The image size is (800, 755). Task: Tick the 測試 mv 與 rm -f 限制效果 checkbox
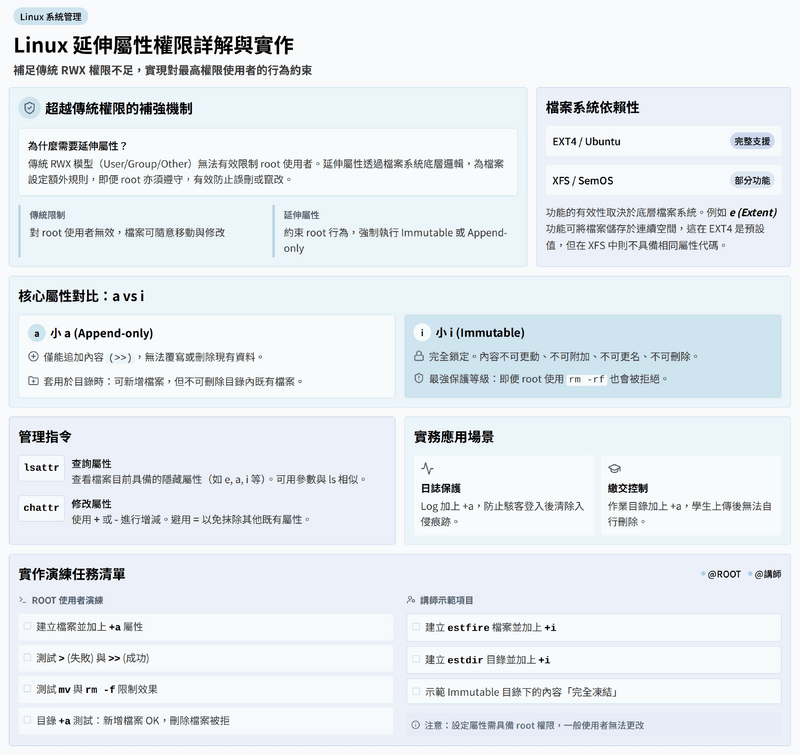27,688
